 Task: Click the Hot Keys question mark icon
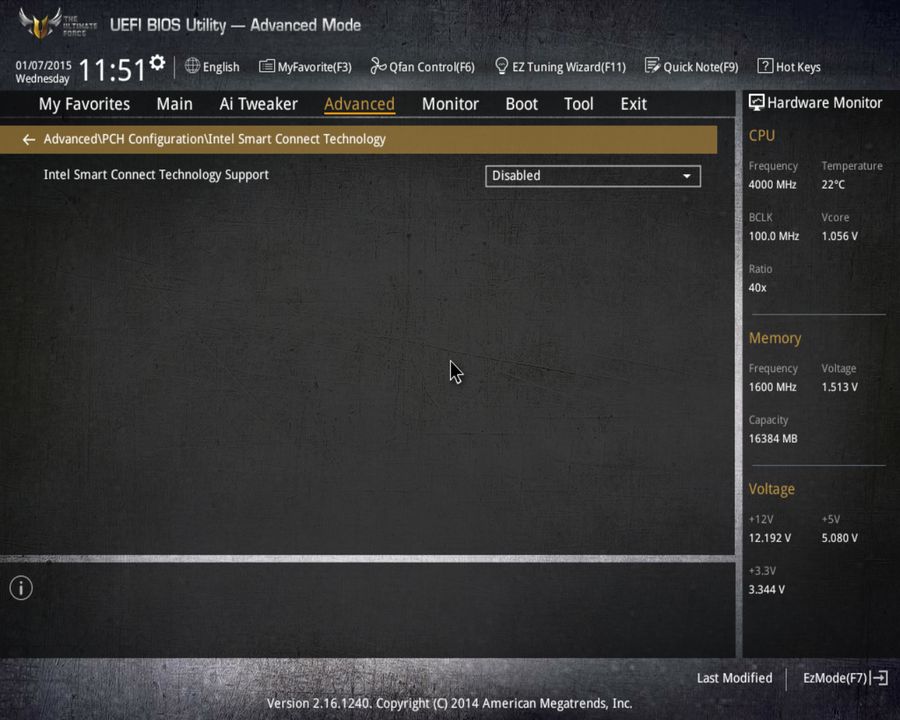[x=765, y=66]
